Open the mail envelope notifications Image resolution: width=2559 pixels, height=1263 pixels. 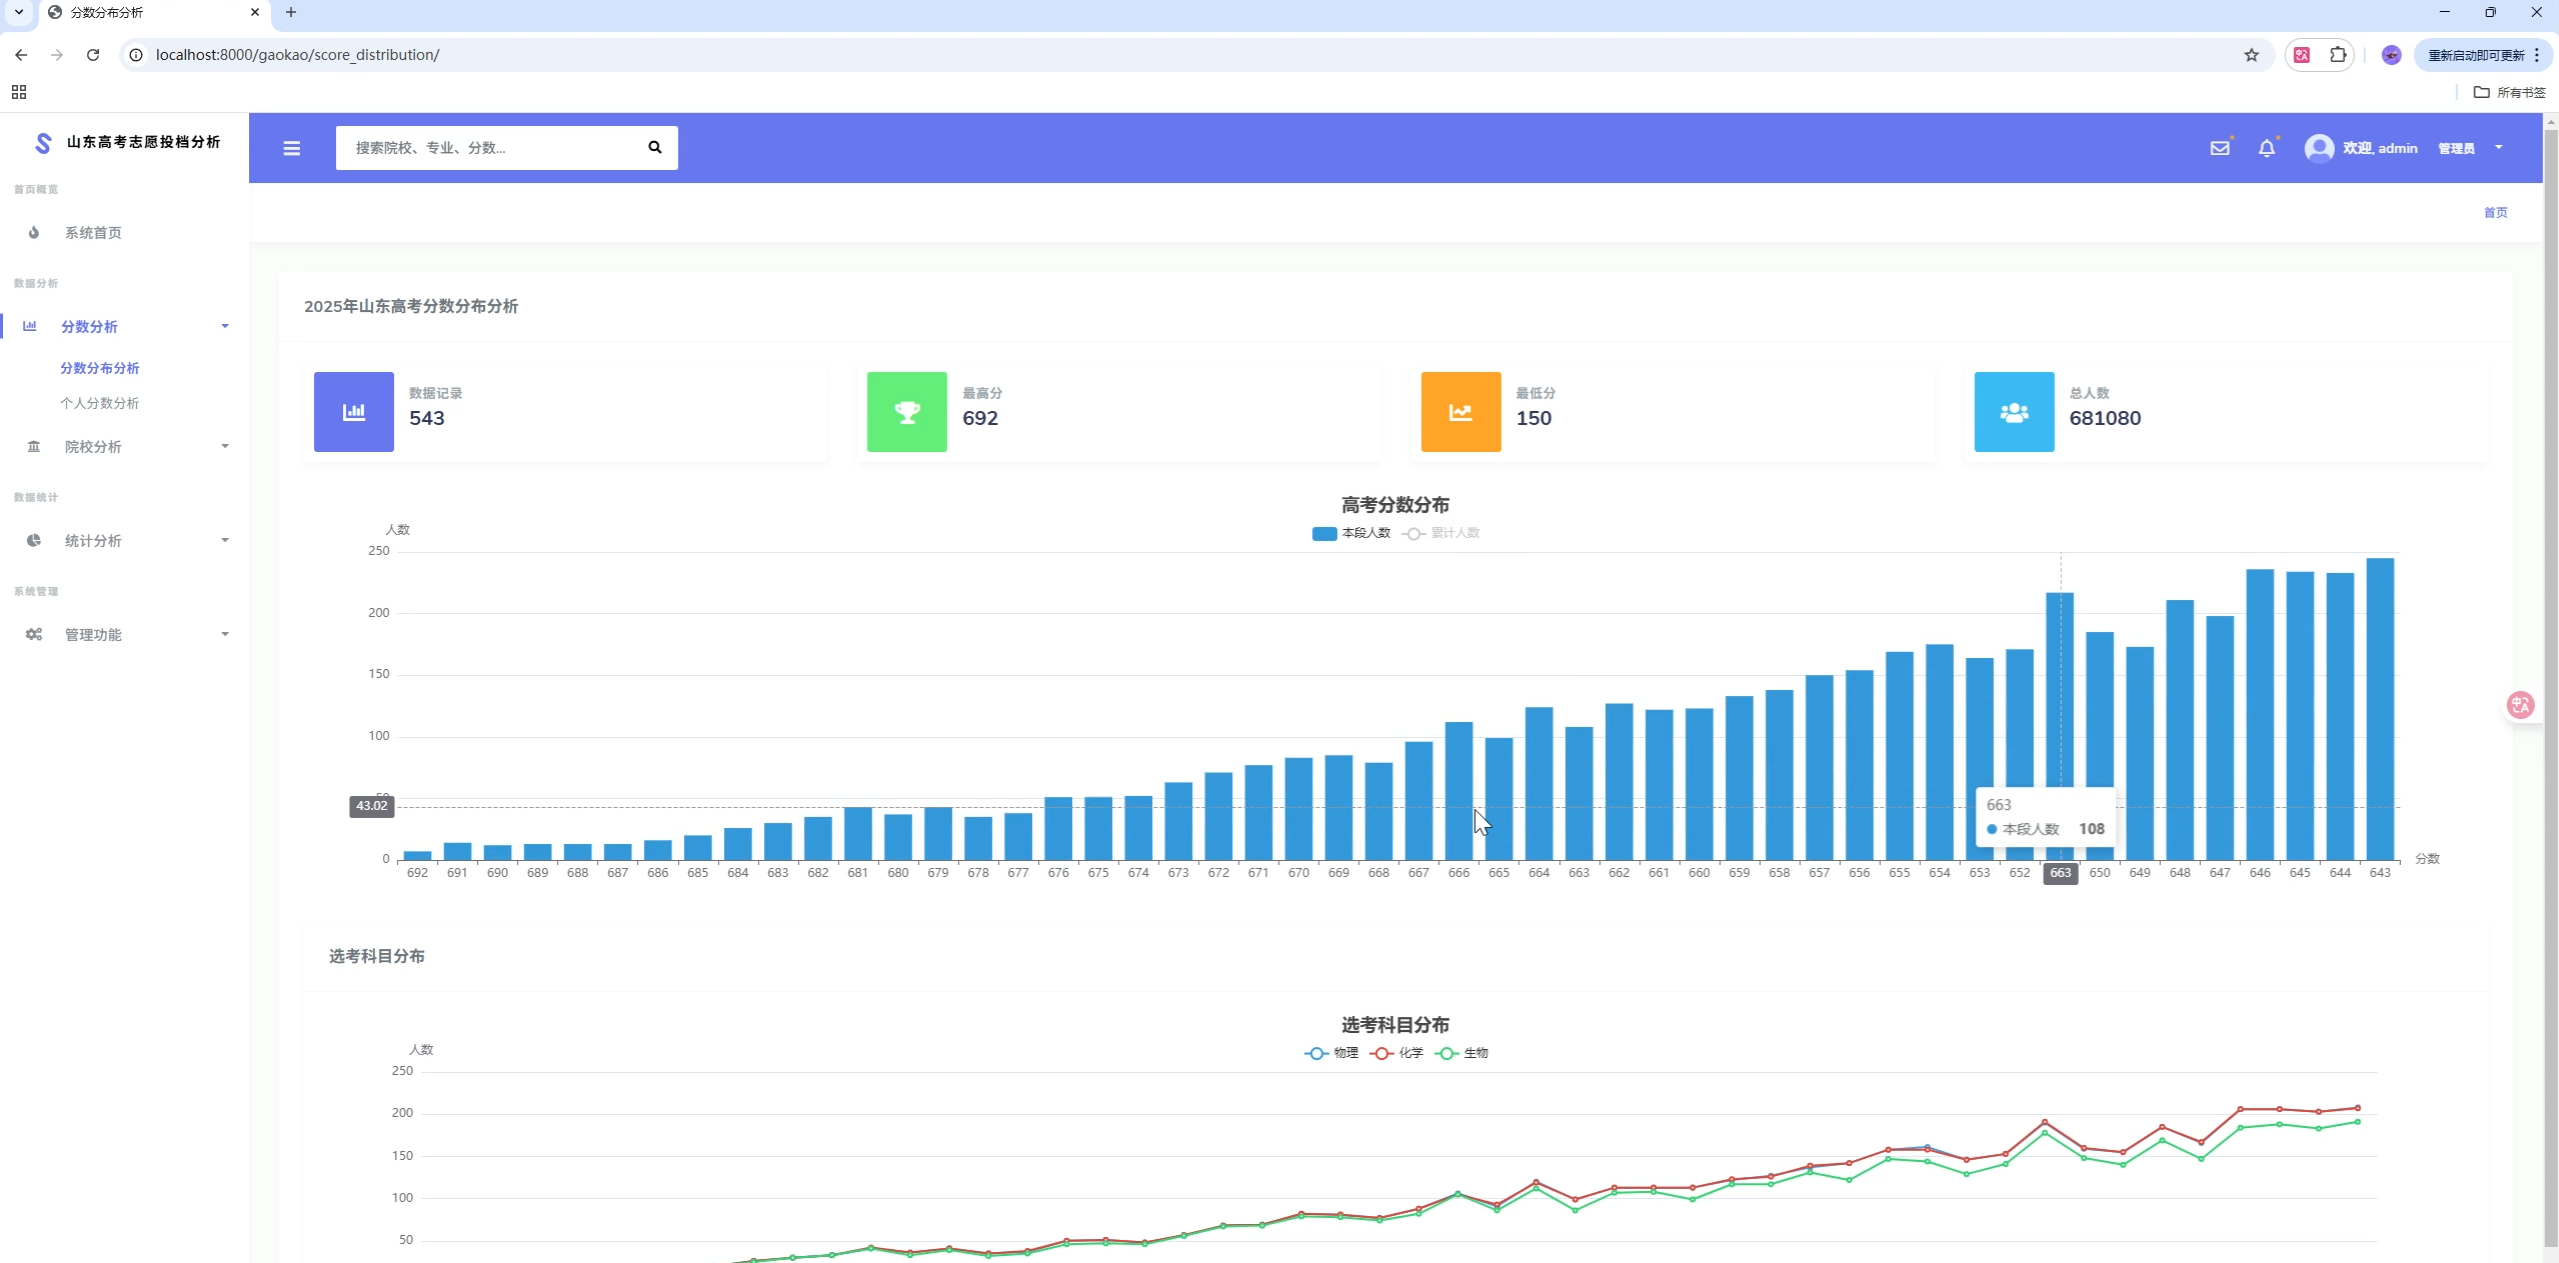(2220, 148)
